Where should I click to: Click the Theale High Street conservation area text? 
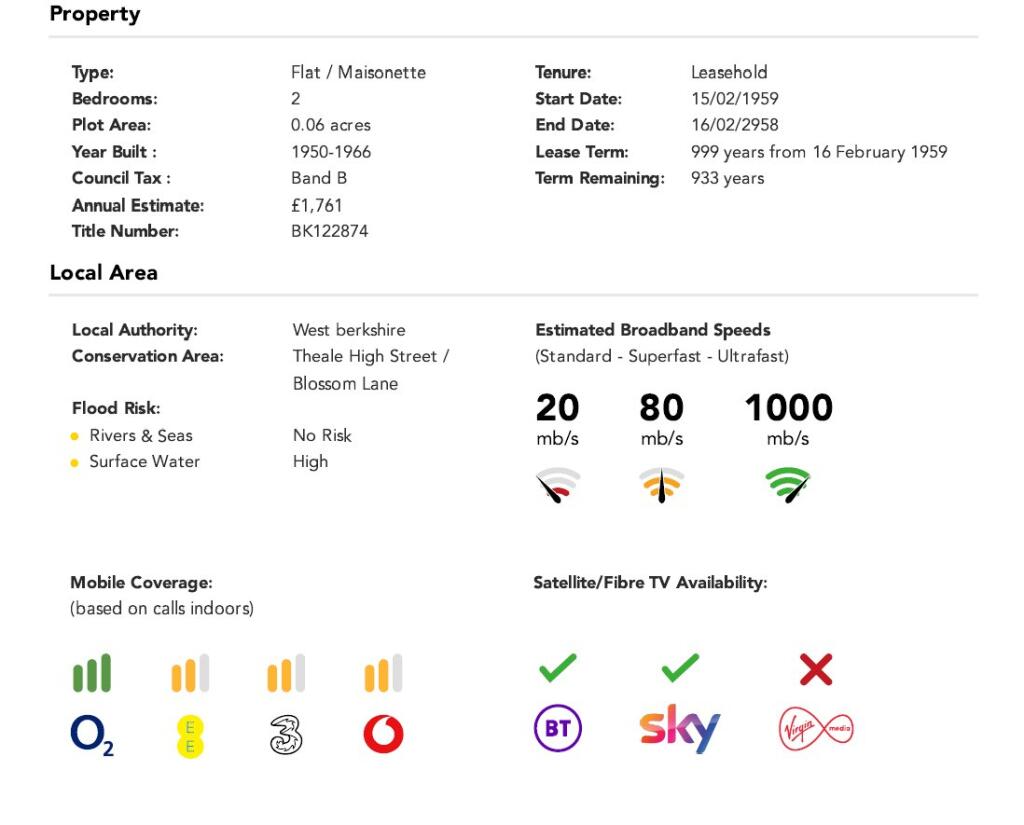tap(370, 356)
